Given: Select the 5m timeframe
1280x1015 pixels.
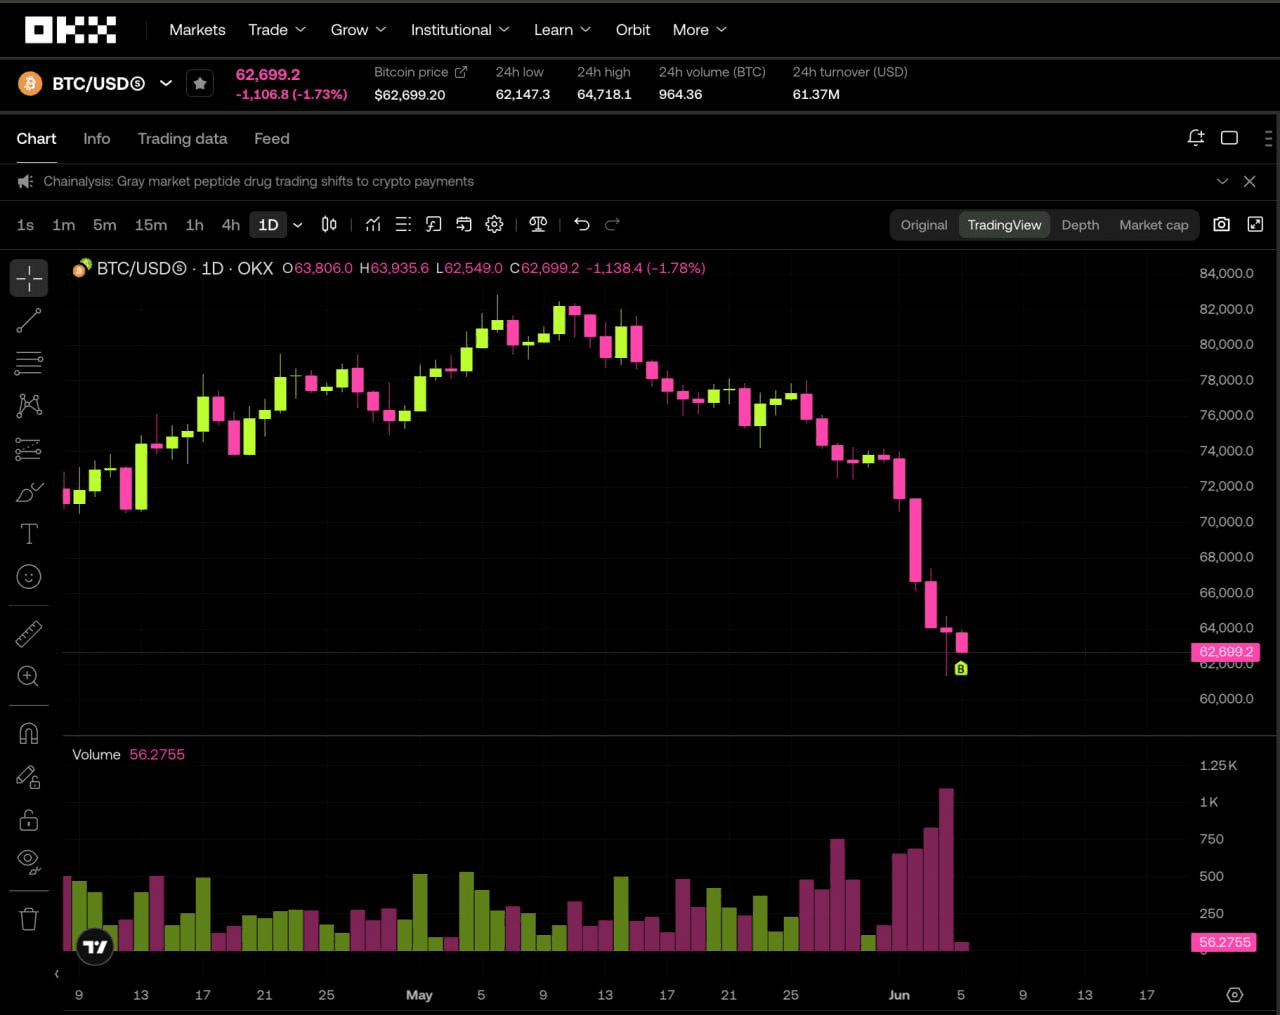Looking at the screenshot, I should click(105, 225).
